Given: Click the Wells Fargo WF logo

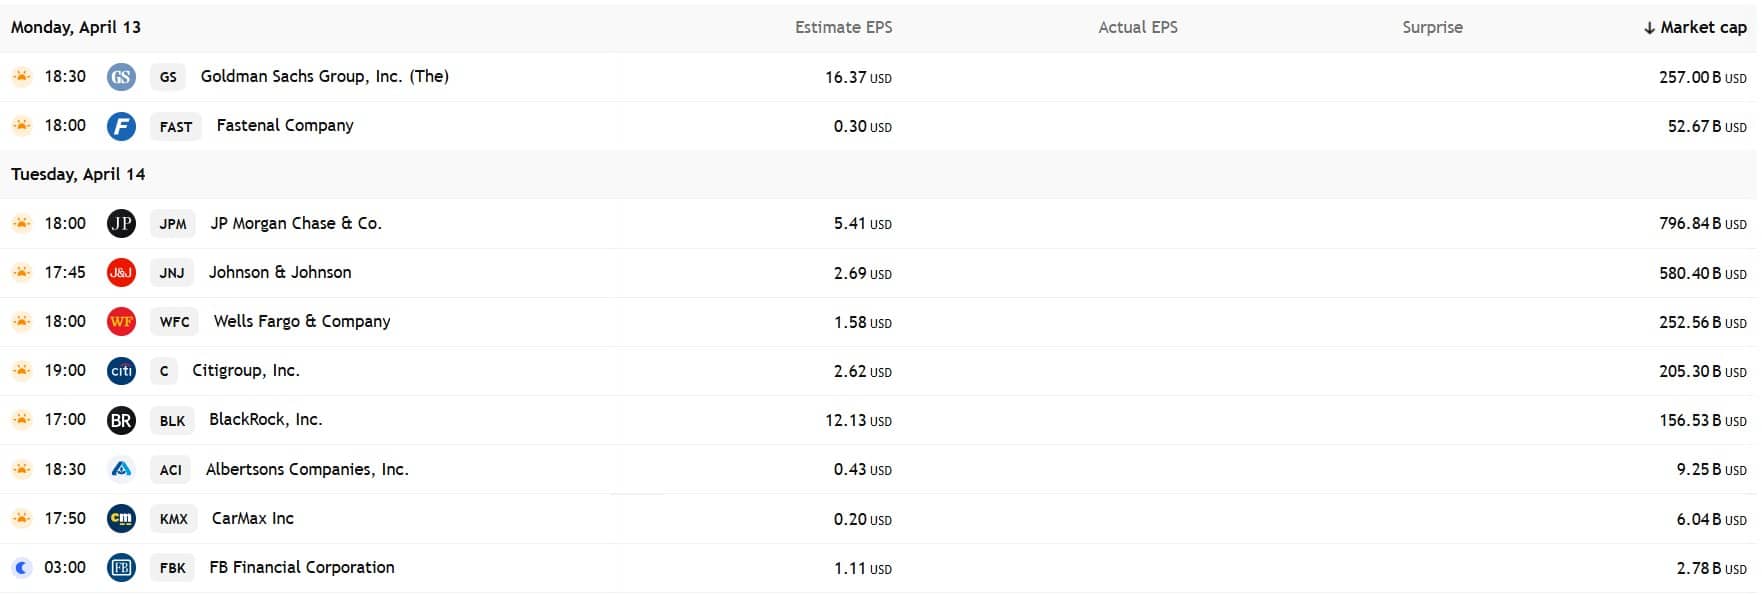Looking at the screenshot, I should (121, 321).
